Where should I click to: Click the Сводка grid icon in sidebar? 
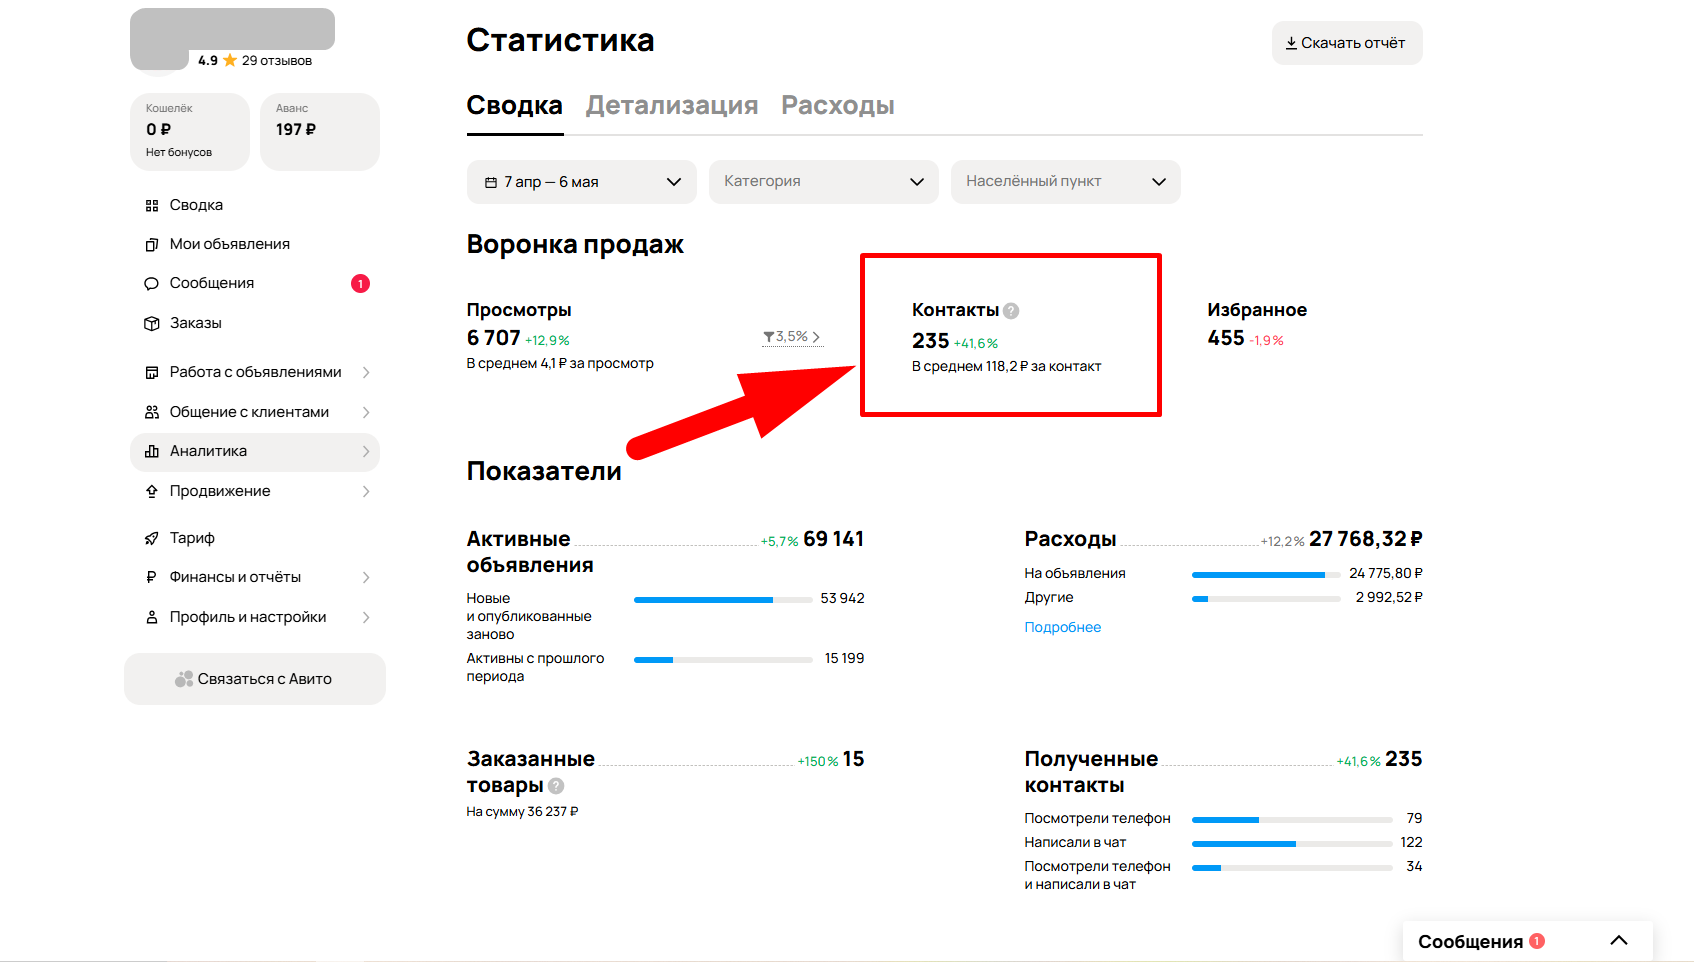pos(152,205)
